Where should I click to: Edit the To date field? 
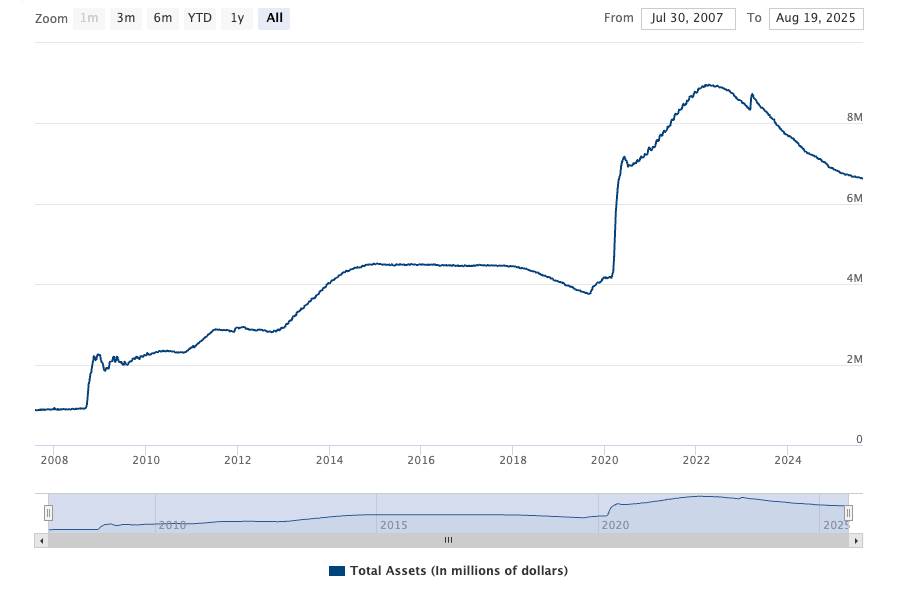pos(816,18)
